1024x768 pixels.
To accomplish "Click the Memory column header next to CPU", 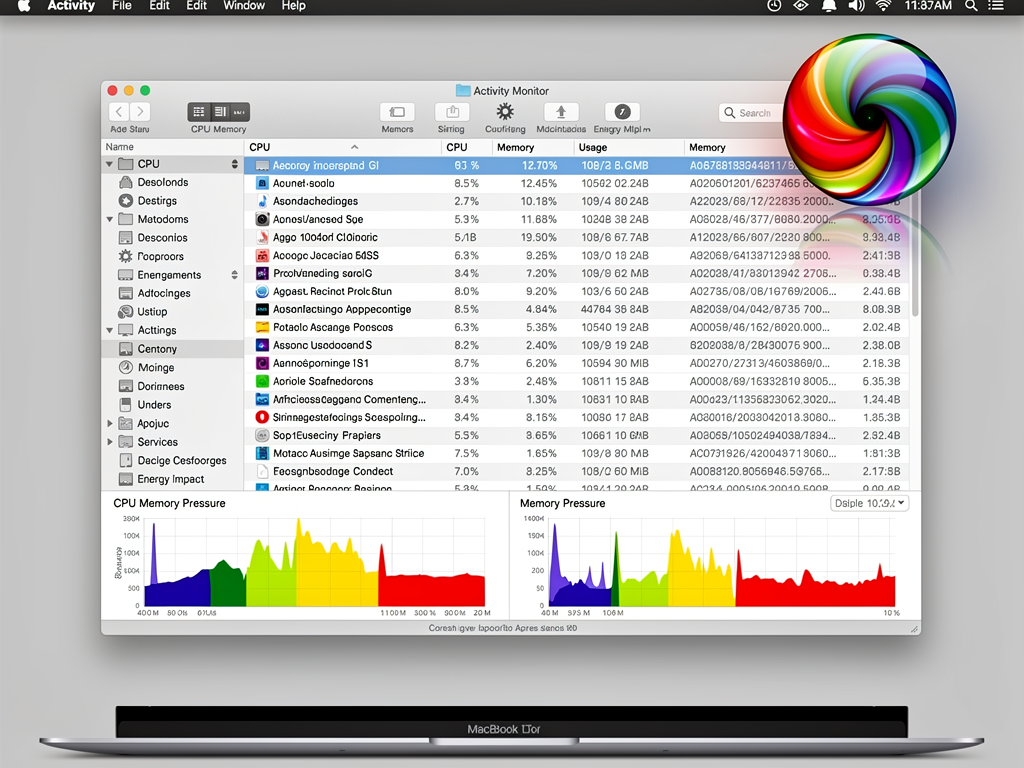I will pos(533,147).
